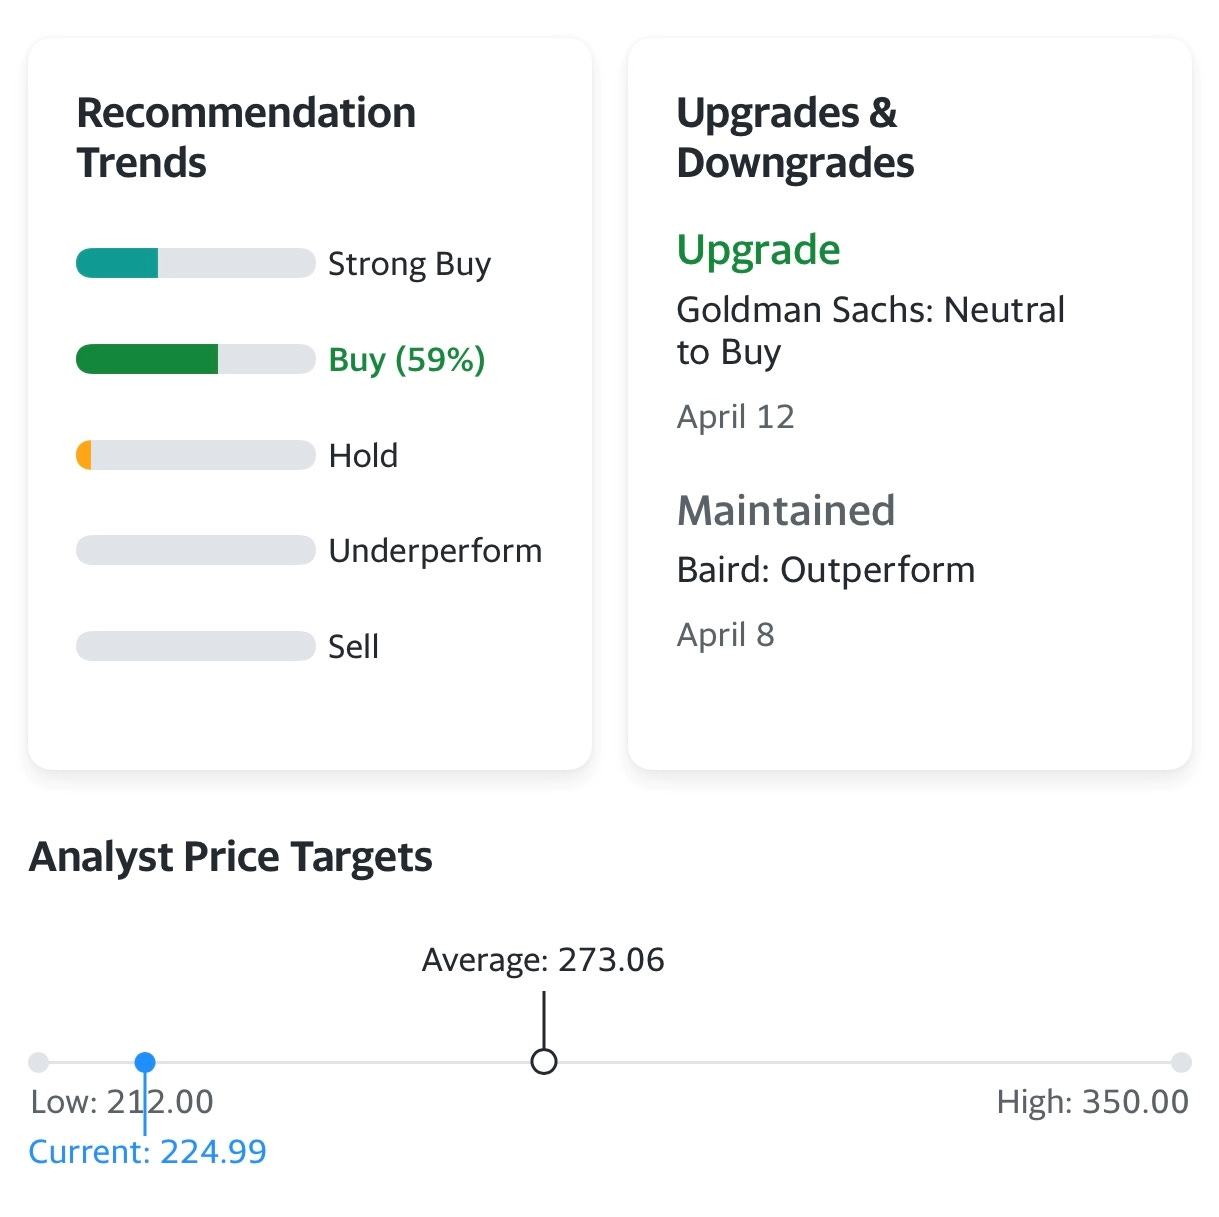Viewport: 1219px width, 1217px height.
Task: Click the Maintained status text
Action: (x=786, y=510)
